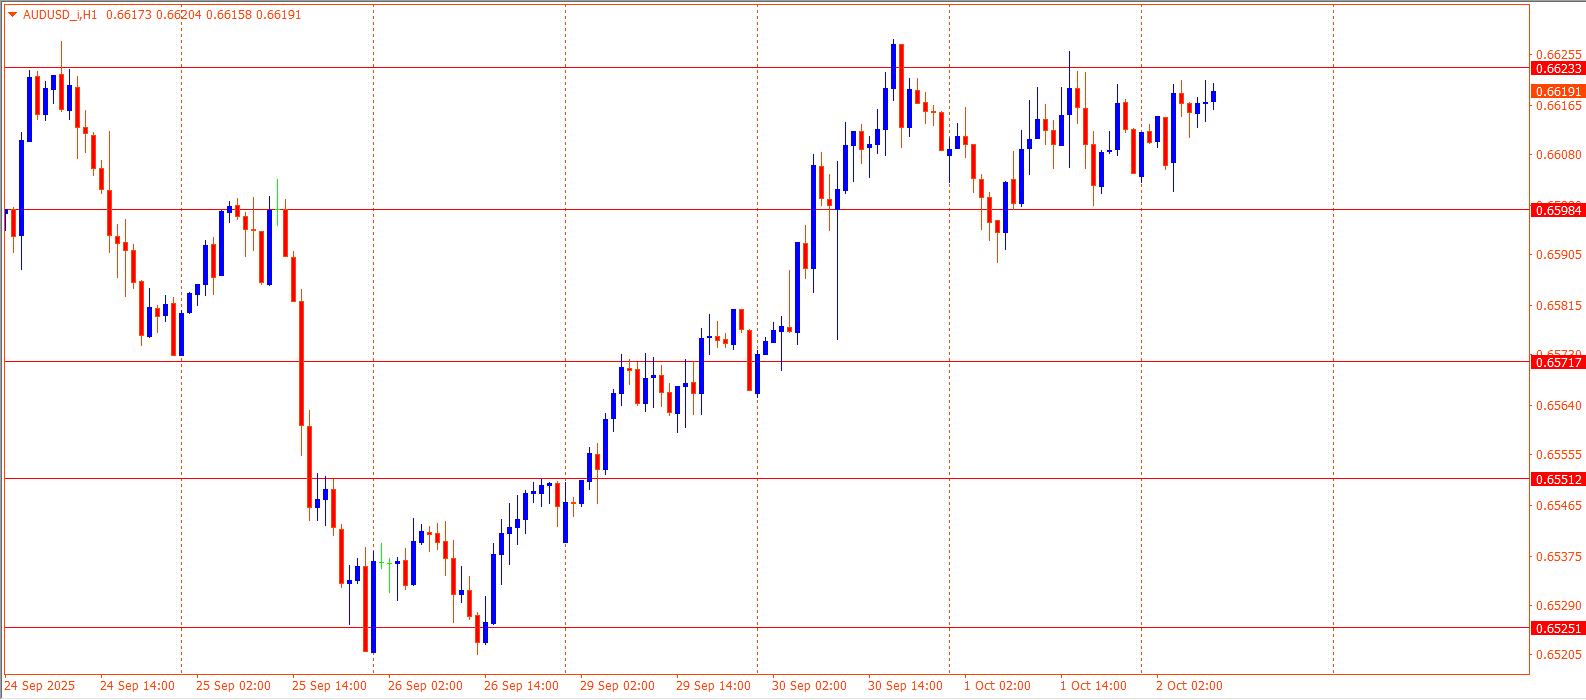Select the 0.65512 price level tag
This screenshot has height=700, width=1586.
(x=1558, y=480)
